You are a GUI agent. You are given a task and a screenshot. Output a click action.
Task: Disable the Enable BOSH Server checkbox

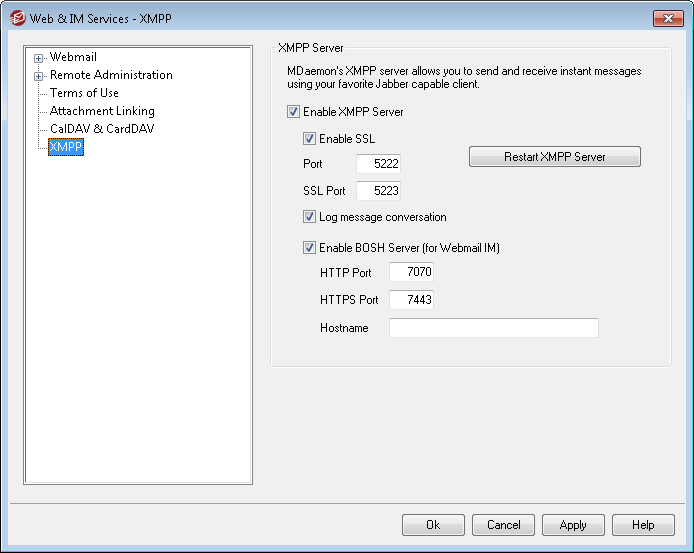coord(309,248)
